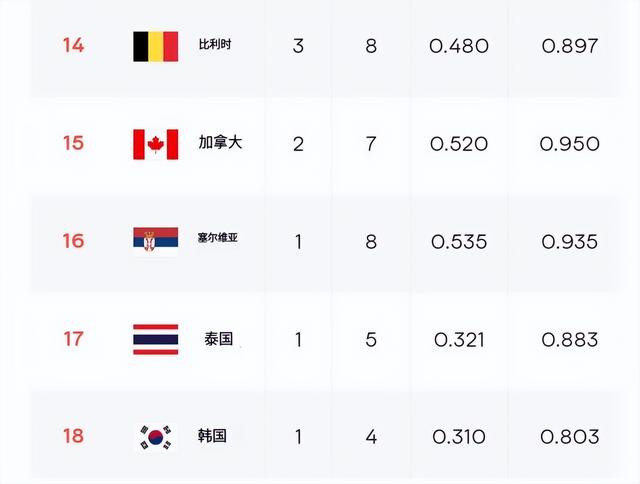Click the 塞尔维亚 team name
This screenshot has height=484, width=640.
(x=218, y=238)
